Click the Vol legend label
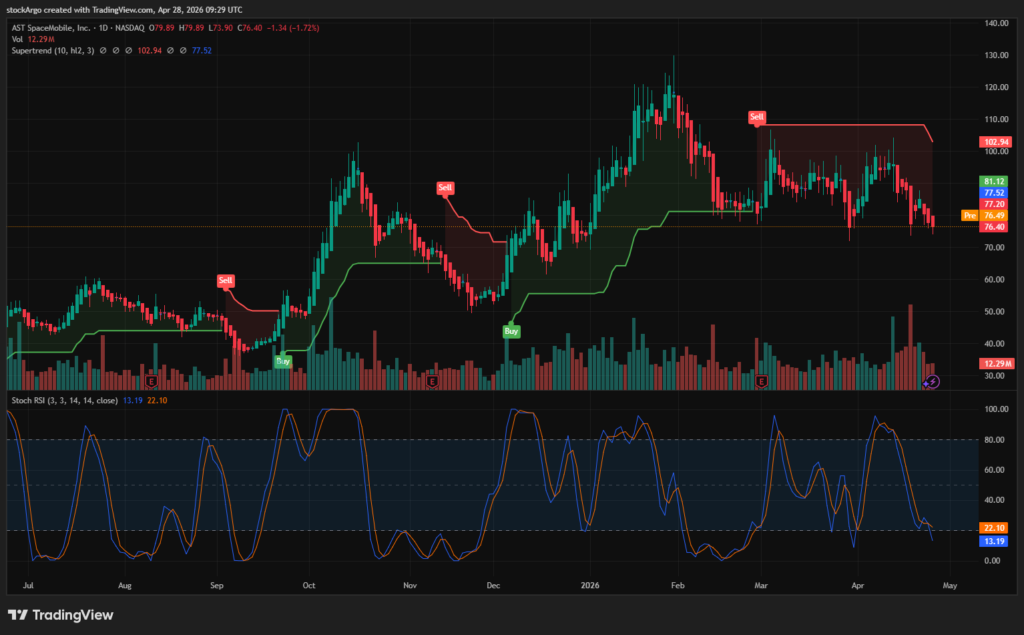The height and width of the screenshot is (635, 1024). coord(17,39)
